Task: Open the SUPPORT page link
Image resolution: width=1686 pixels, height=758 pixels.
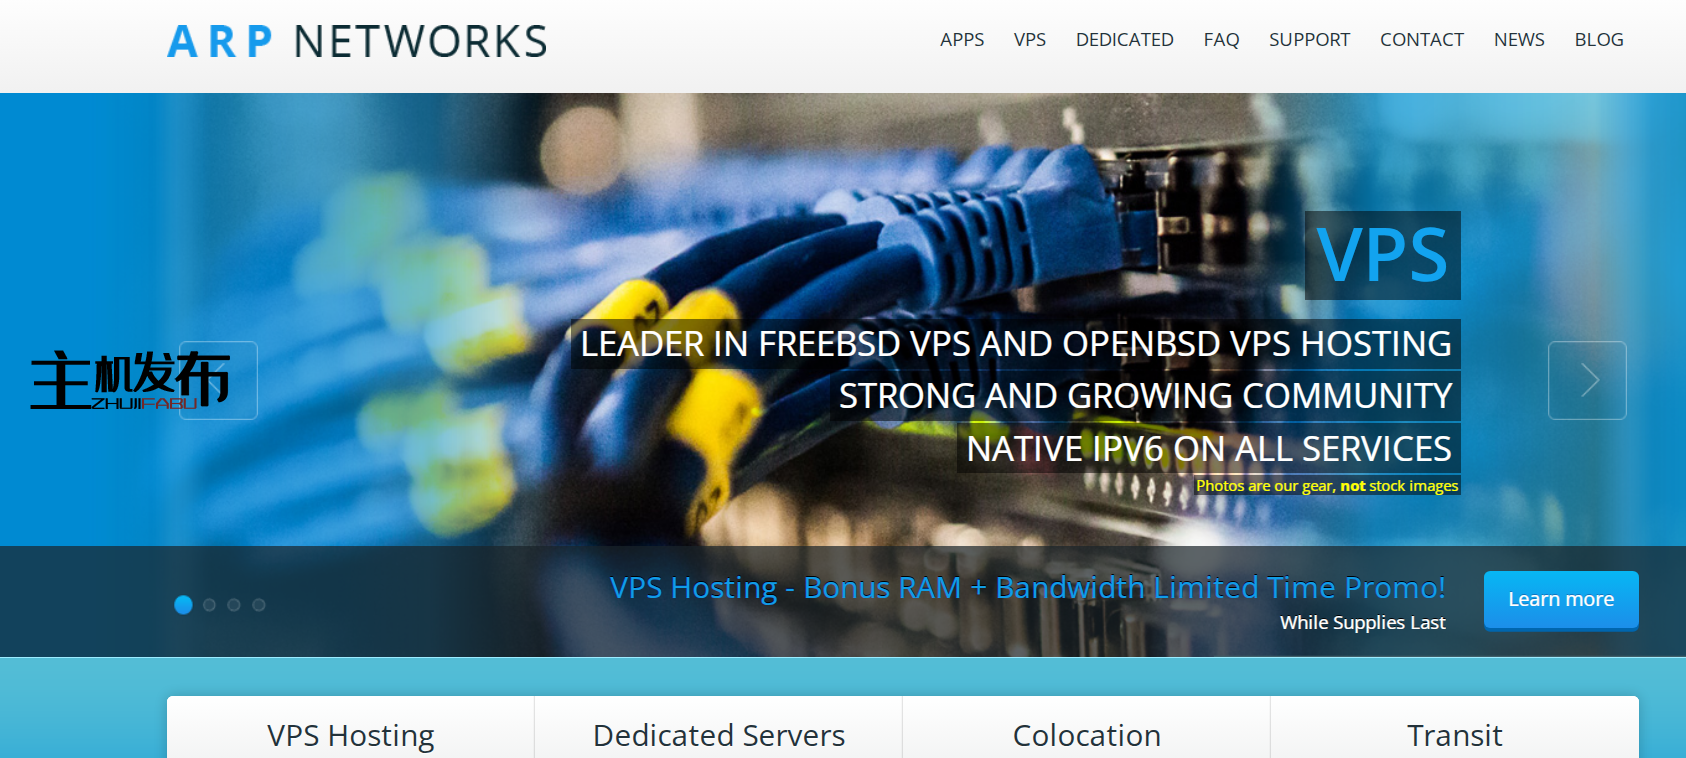Action: pos(1309,40)
